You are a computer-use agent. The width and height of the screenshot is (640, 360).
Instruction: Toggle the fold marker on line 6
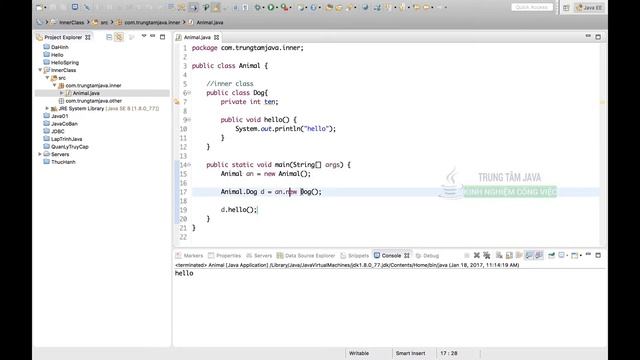[x=189, y=93]
